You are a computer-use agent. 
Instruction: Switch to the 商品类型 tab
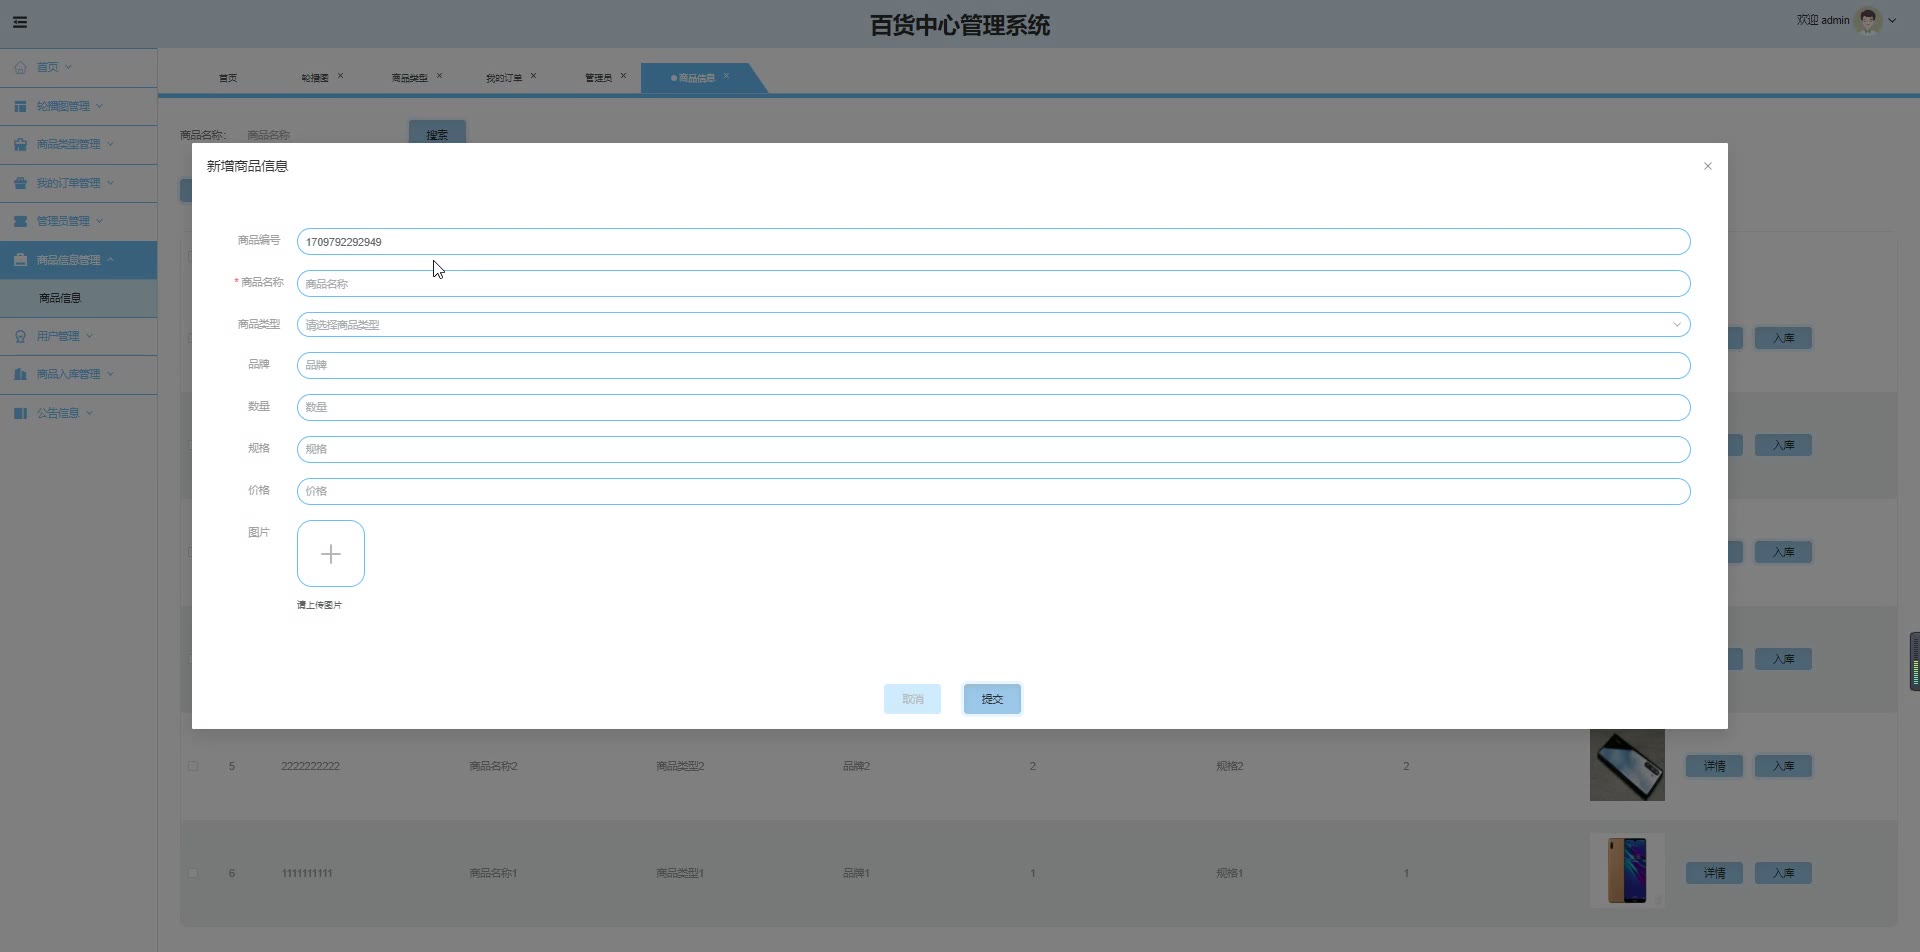(409, 78)
